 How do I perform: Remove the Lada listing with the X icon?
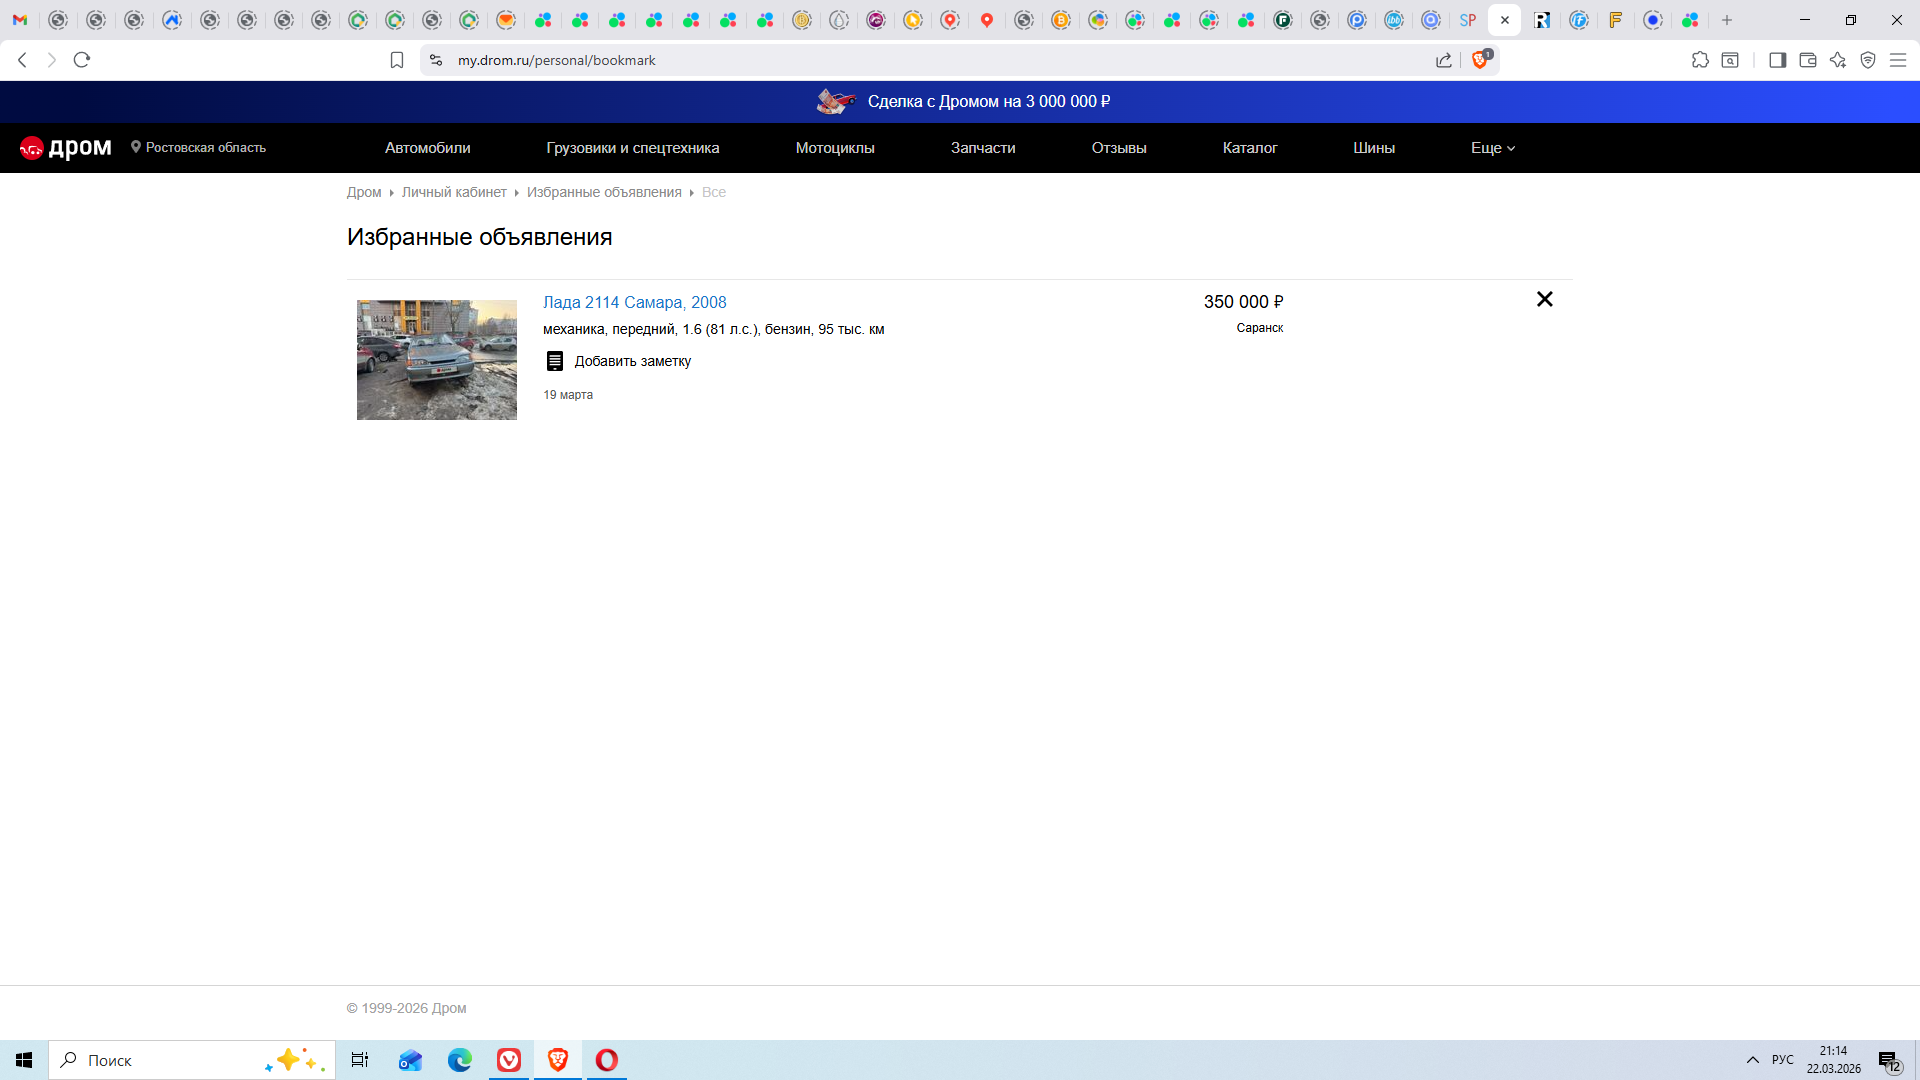pyautogui.click(x=1544, y=299)
